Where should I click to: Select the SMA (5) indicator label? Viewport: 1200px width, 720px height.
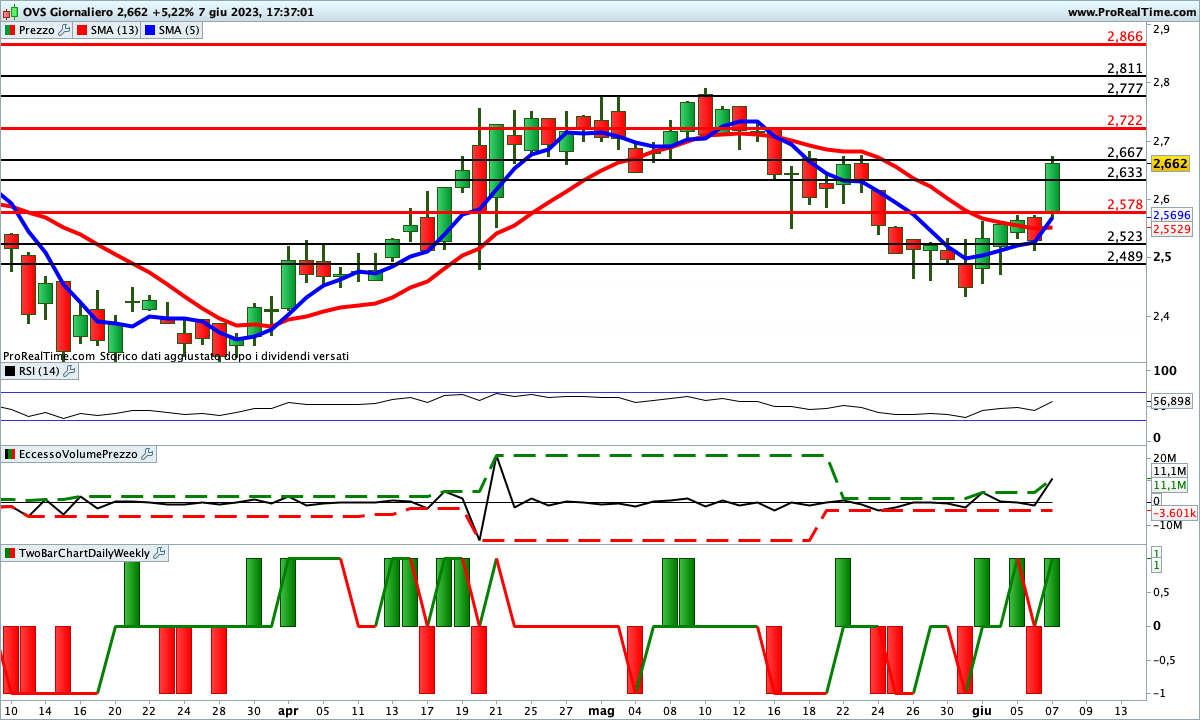pos(179,30)
